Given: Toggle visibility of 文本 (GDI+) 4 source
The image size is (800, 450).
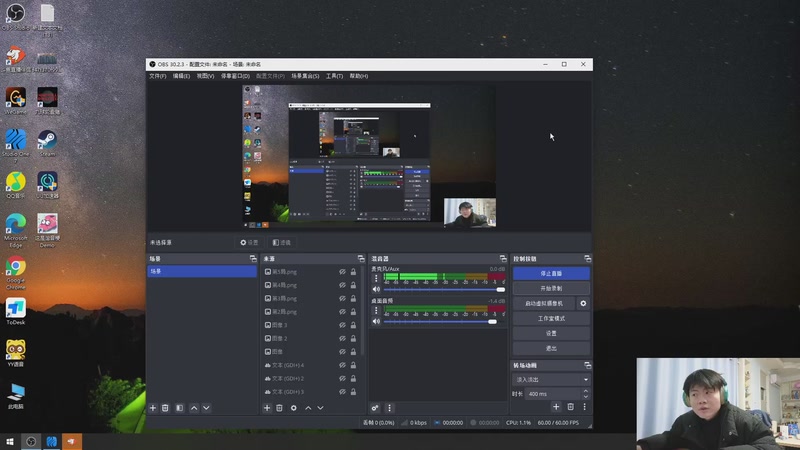Looking at the screenshot, I should [x=342, y=365].
